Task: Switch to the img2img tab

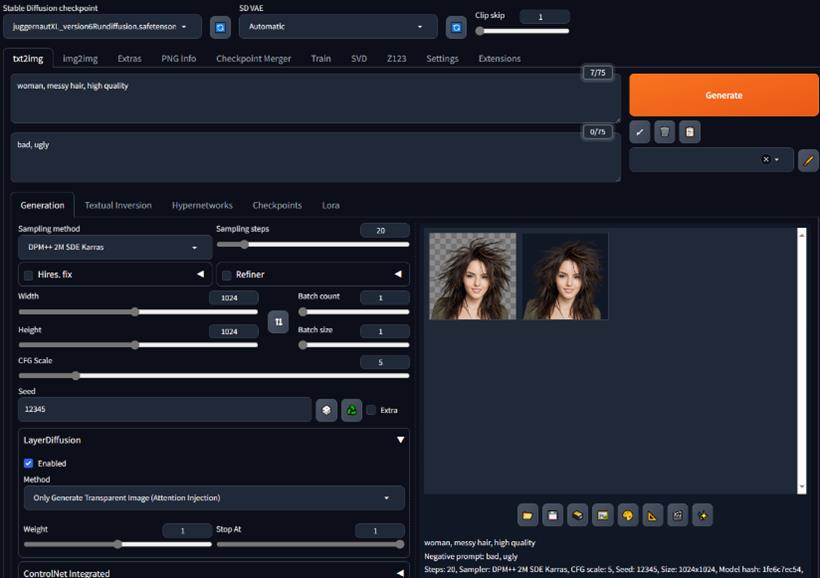Action: pos(80,59)
